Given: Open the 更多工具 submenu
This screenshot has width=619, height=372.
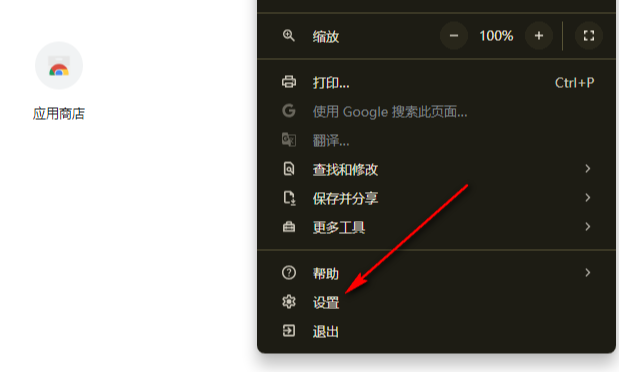Looking at the screenshot, I should [437, 227].
